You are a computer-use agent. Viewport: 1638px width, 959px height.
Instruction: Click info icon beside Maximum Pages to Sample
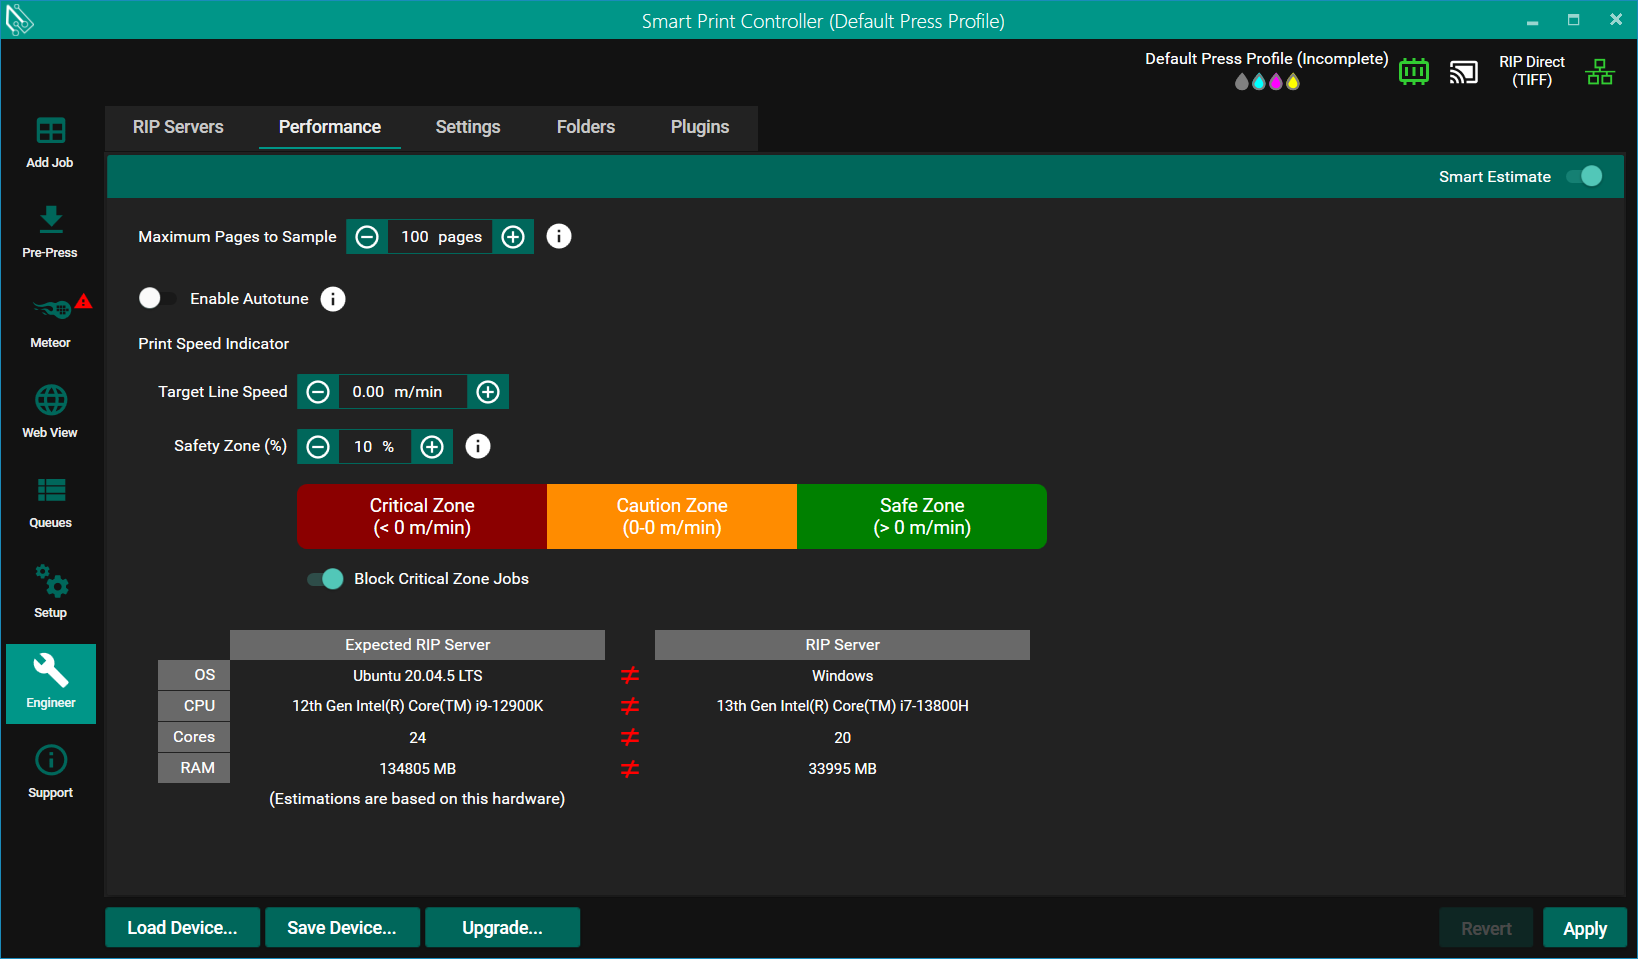559,236
